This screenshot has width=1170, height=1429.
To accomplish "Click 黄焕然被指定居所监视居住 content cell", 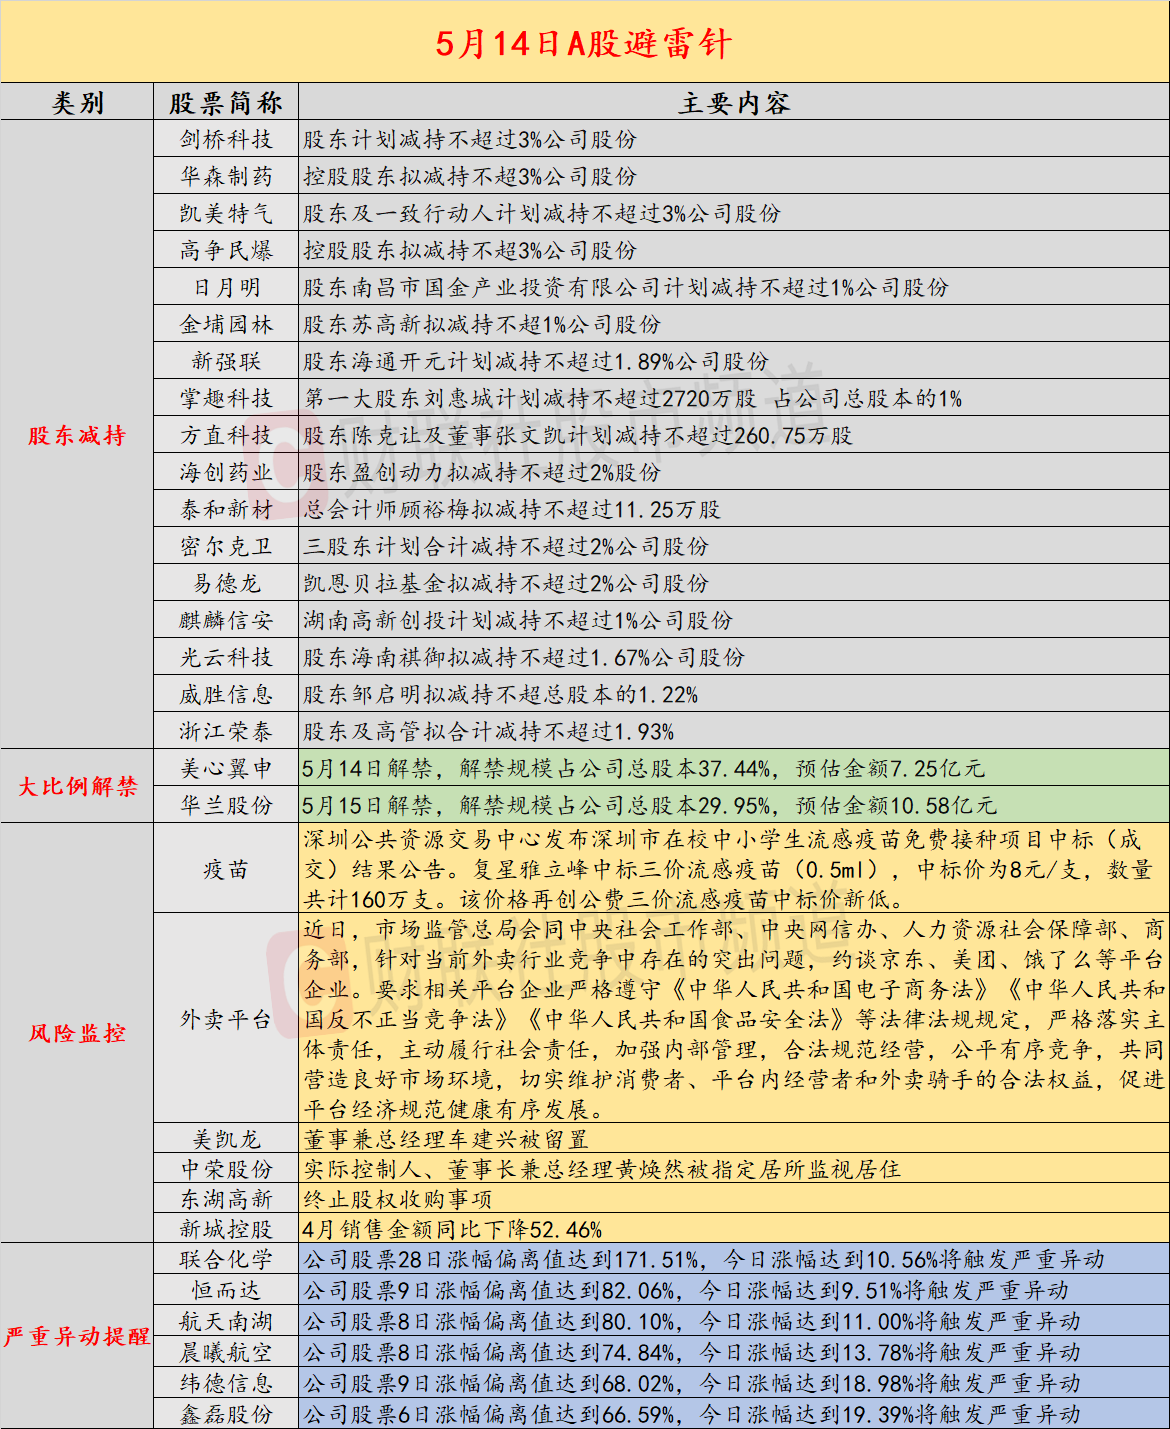I will (x=734, y=1169).
